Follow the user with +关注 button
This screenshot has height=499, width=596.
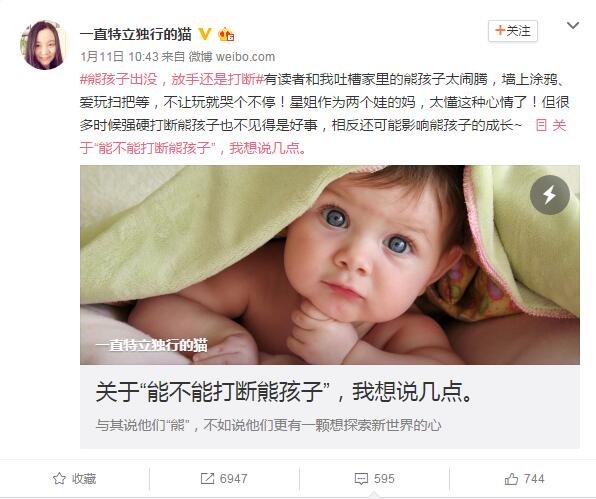coord(512,31)
